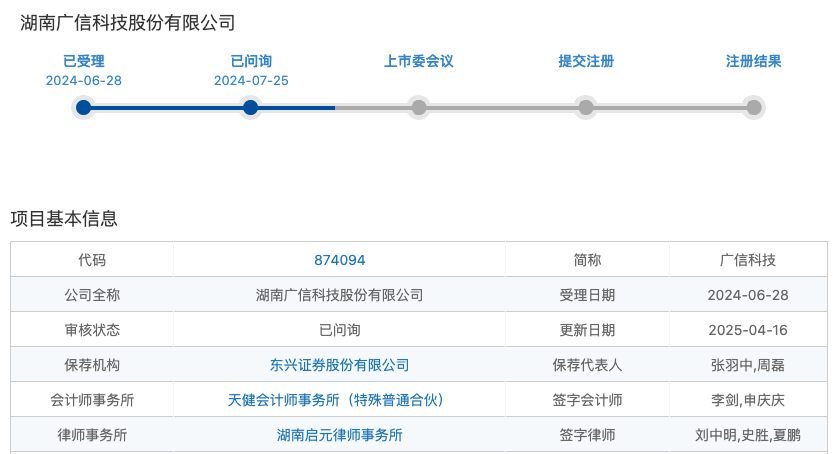Open sponsor 东兴证券股份有限公司 link
The height and width of the screenshot is (454, 833).
(340, 365)
